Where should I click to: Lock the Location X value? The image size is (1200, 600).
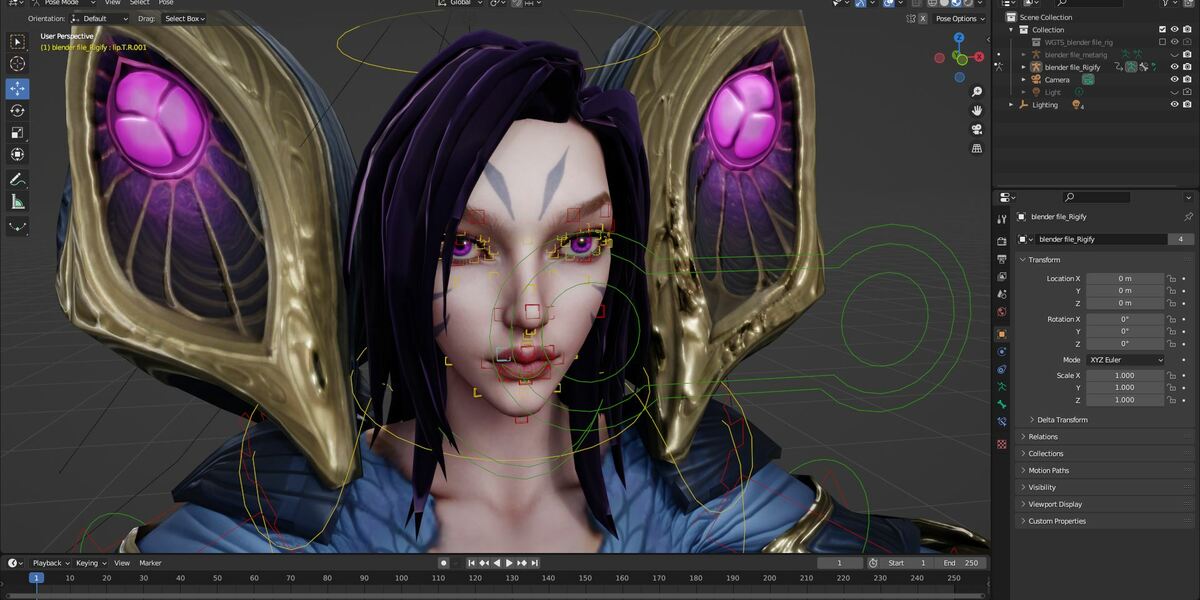(x=1171, y=279)
